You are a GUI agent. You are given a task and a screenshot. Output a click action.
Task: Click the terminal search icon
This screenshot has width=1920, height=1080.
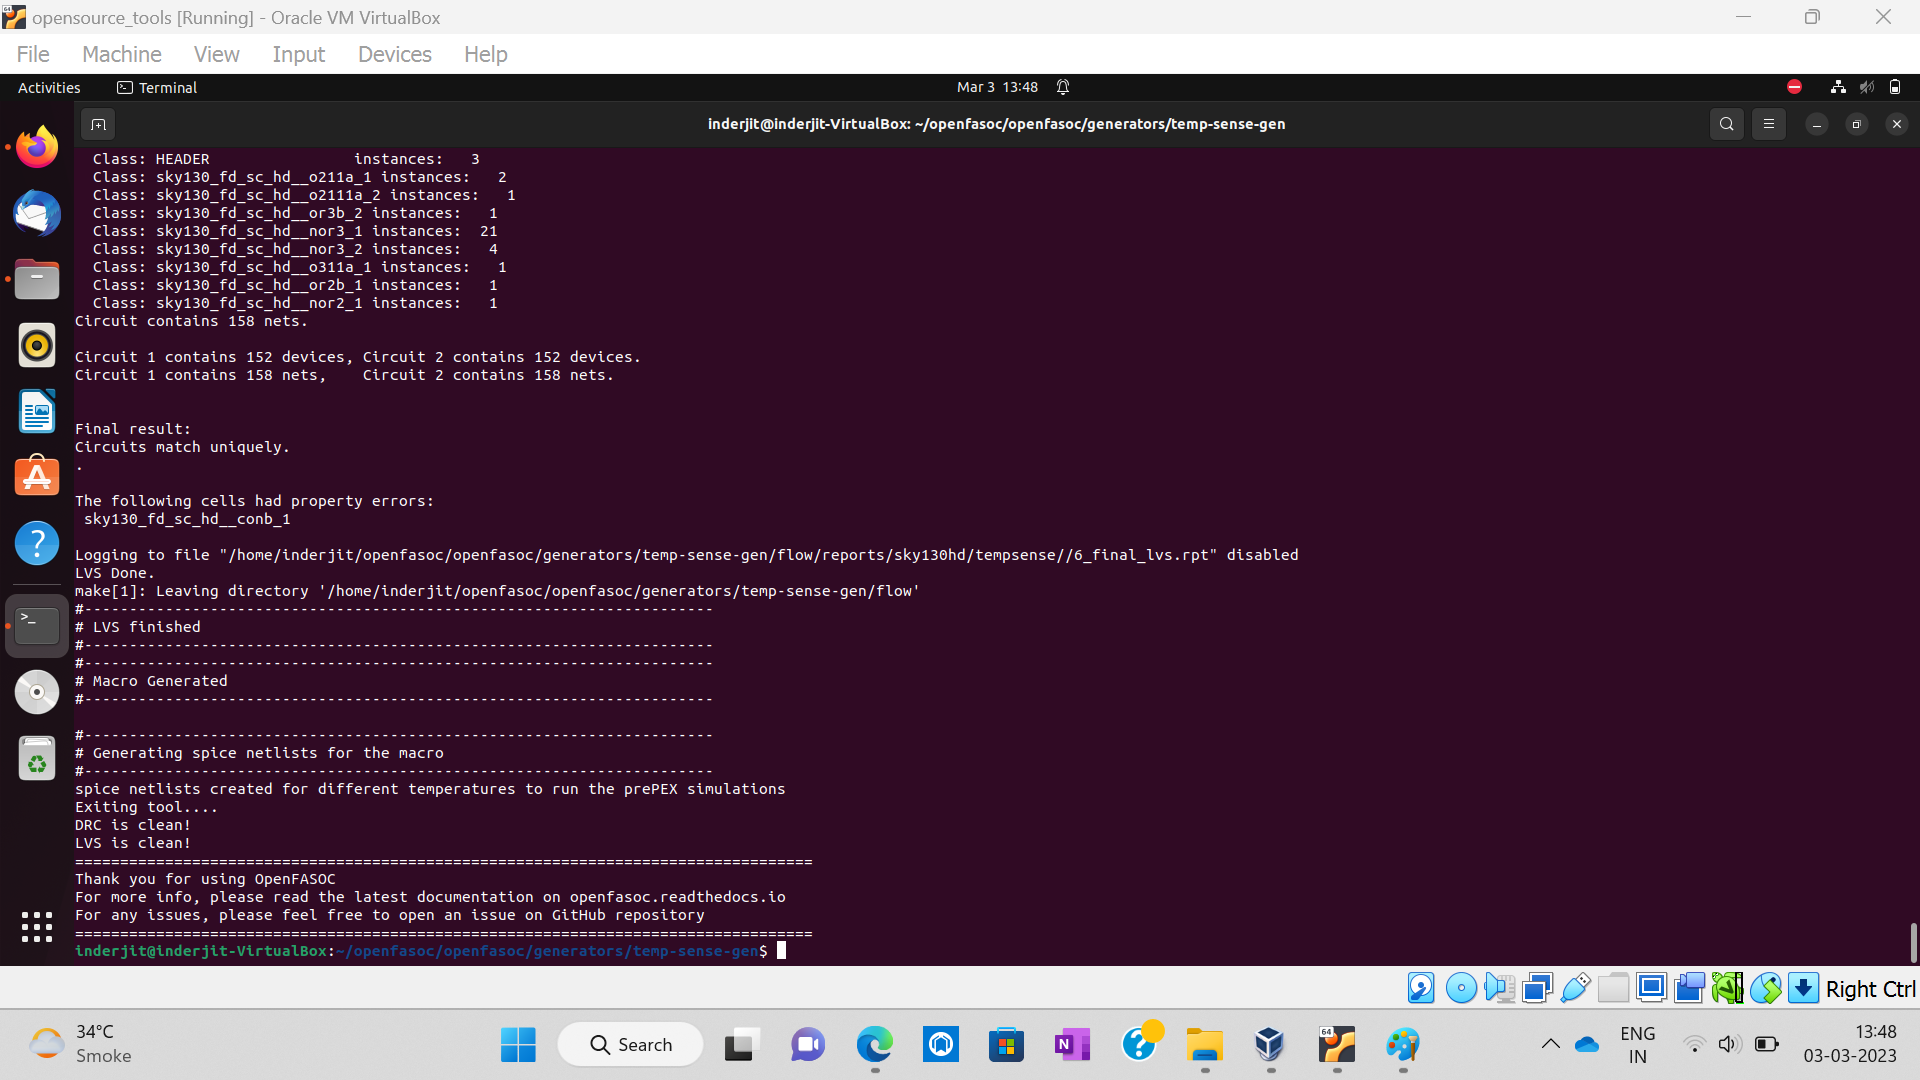[x=1726, y=124]
